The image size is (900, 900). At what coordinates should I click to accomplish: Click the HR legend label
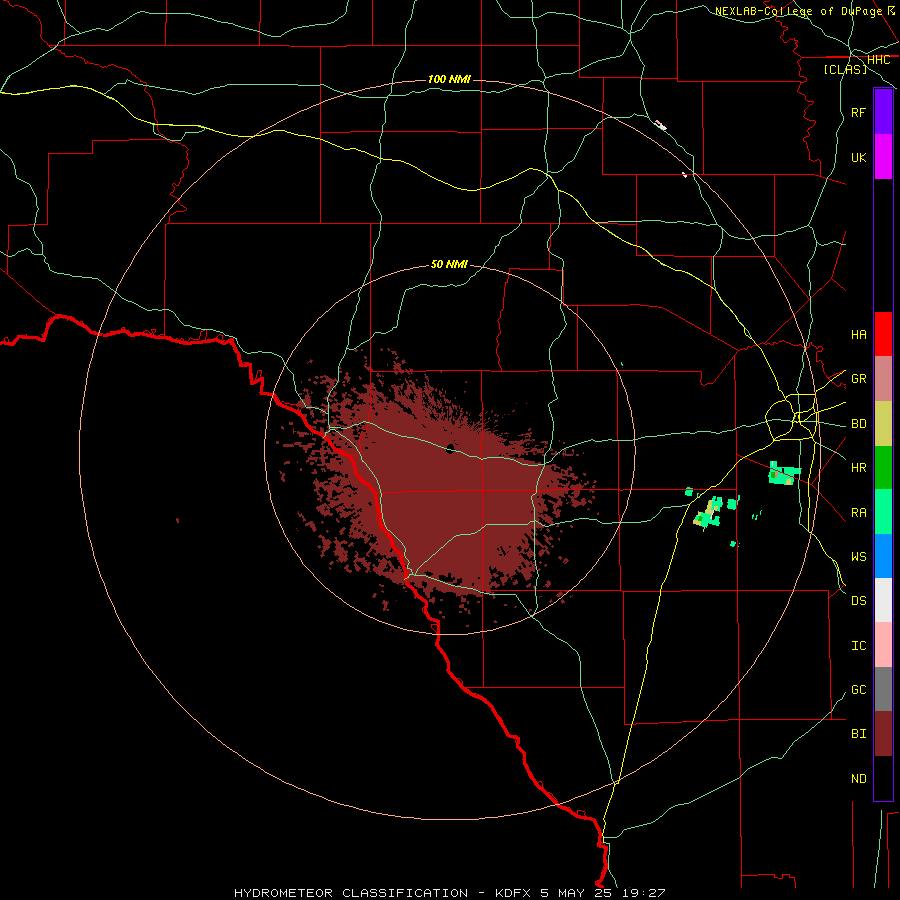click(858, 468)
